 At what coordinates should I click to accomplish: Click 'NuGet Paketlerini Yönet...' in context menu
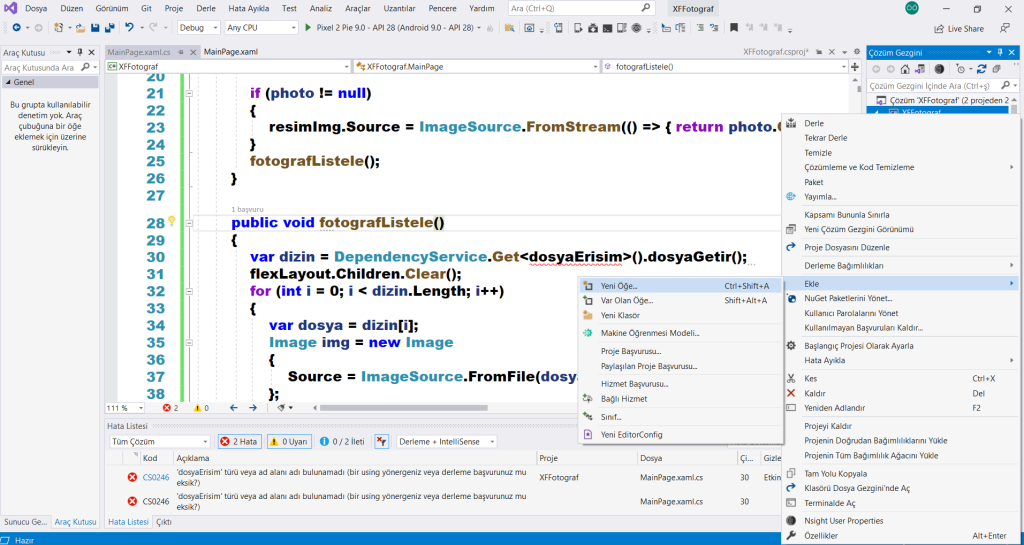point(849,298)
